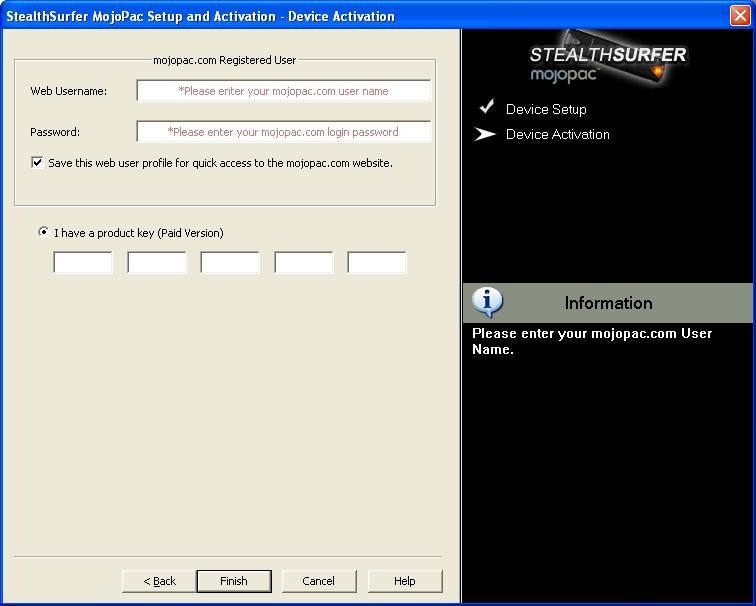756x606 pixels.
Task: Click the 'mojopac.com Registered User' group title
Action: point(224,60)
